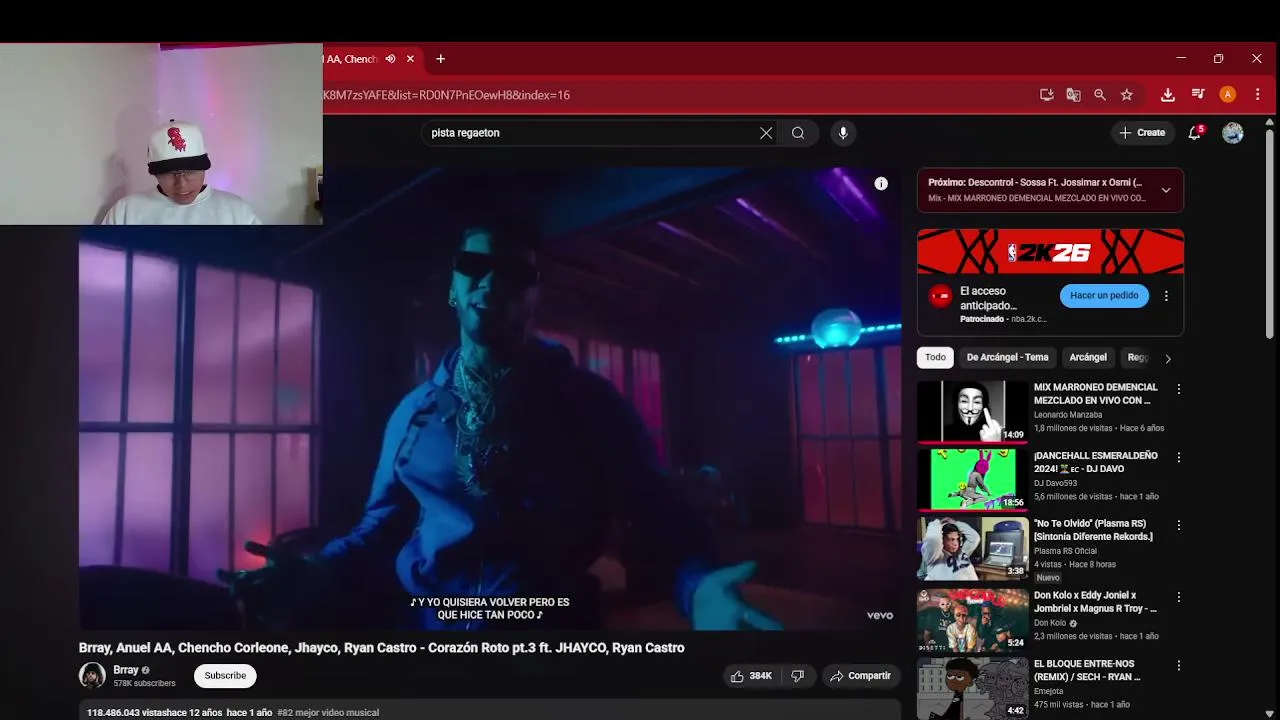
Task: Open Brray channel avatar
Action: [92, 676]
